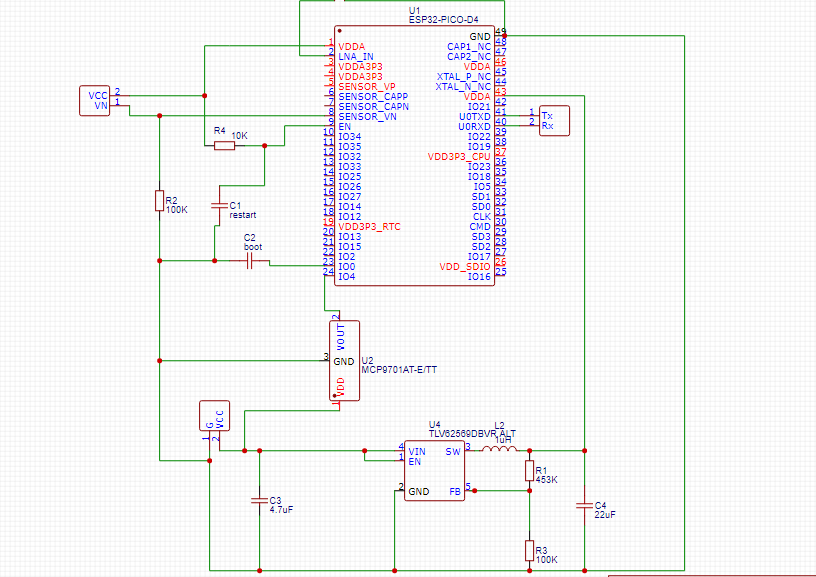This screenshot has height=577, width=816.
Task: Select the restart capacitor C1
Action: pyautogui.click(x=221, y=205)
